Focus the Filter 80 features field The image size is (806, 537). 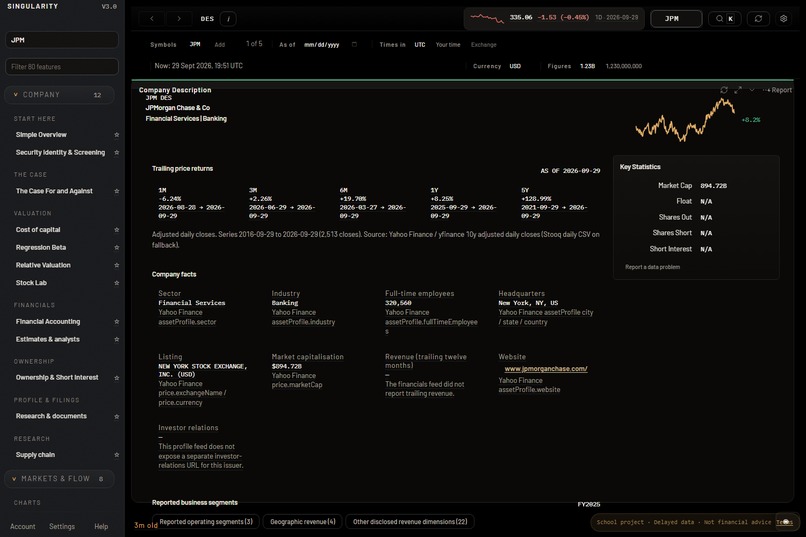[x=62, y=67]
